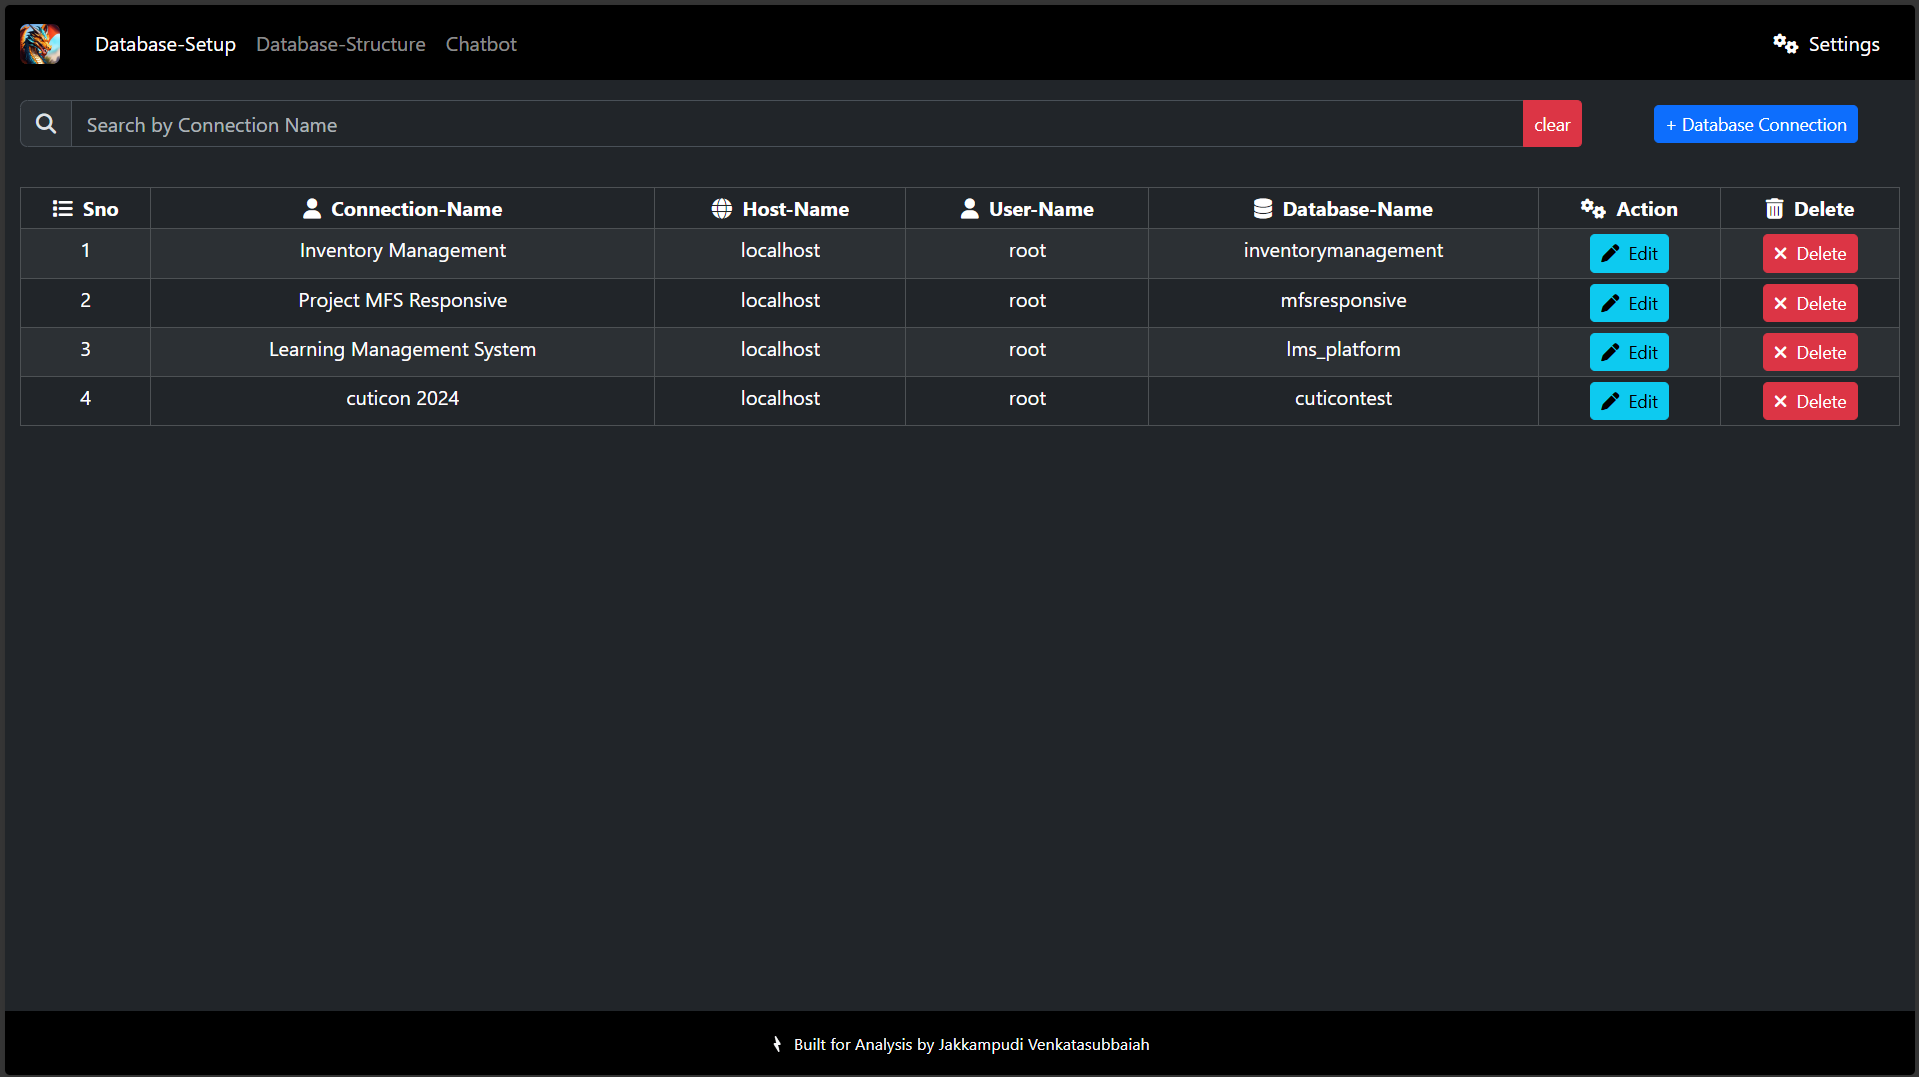Delete the Project MFS Responsive connection
Screen dimensions: 1919x1077
coord(1809,304)
